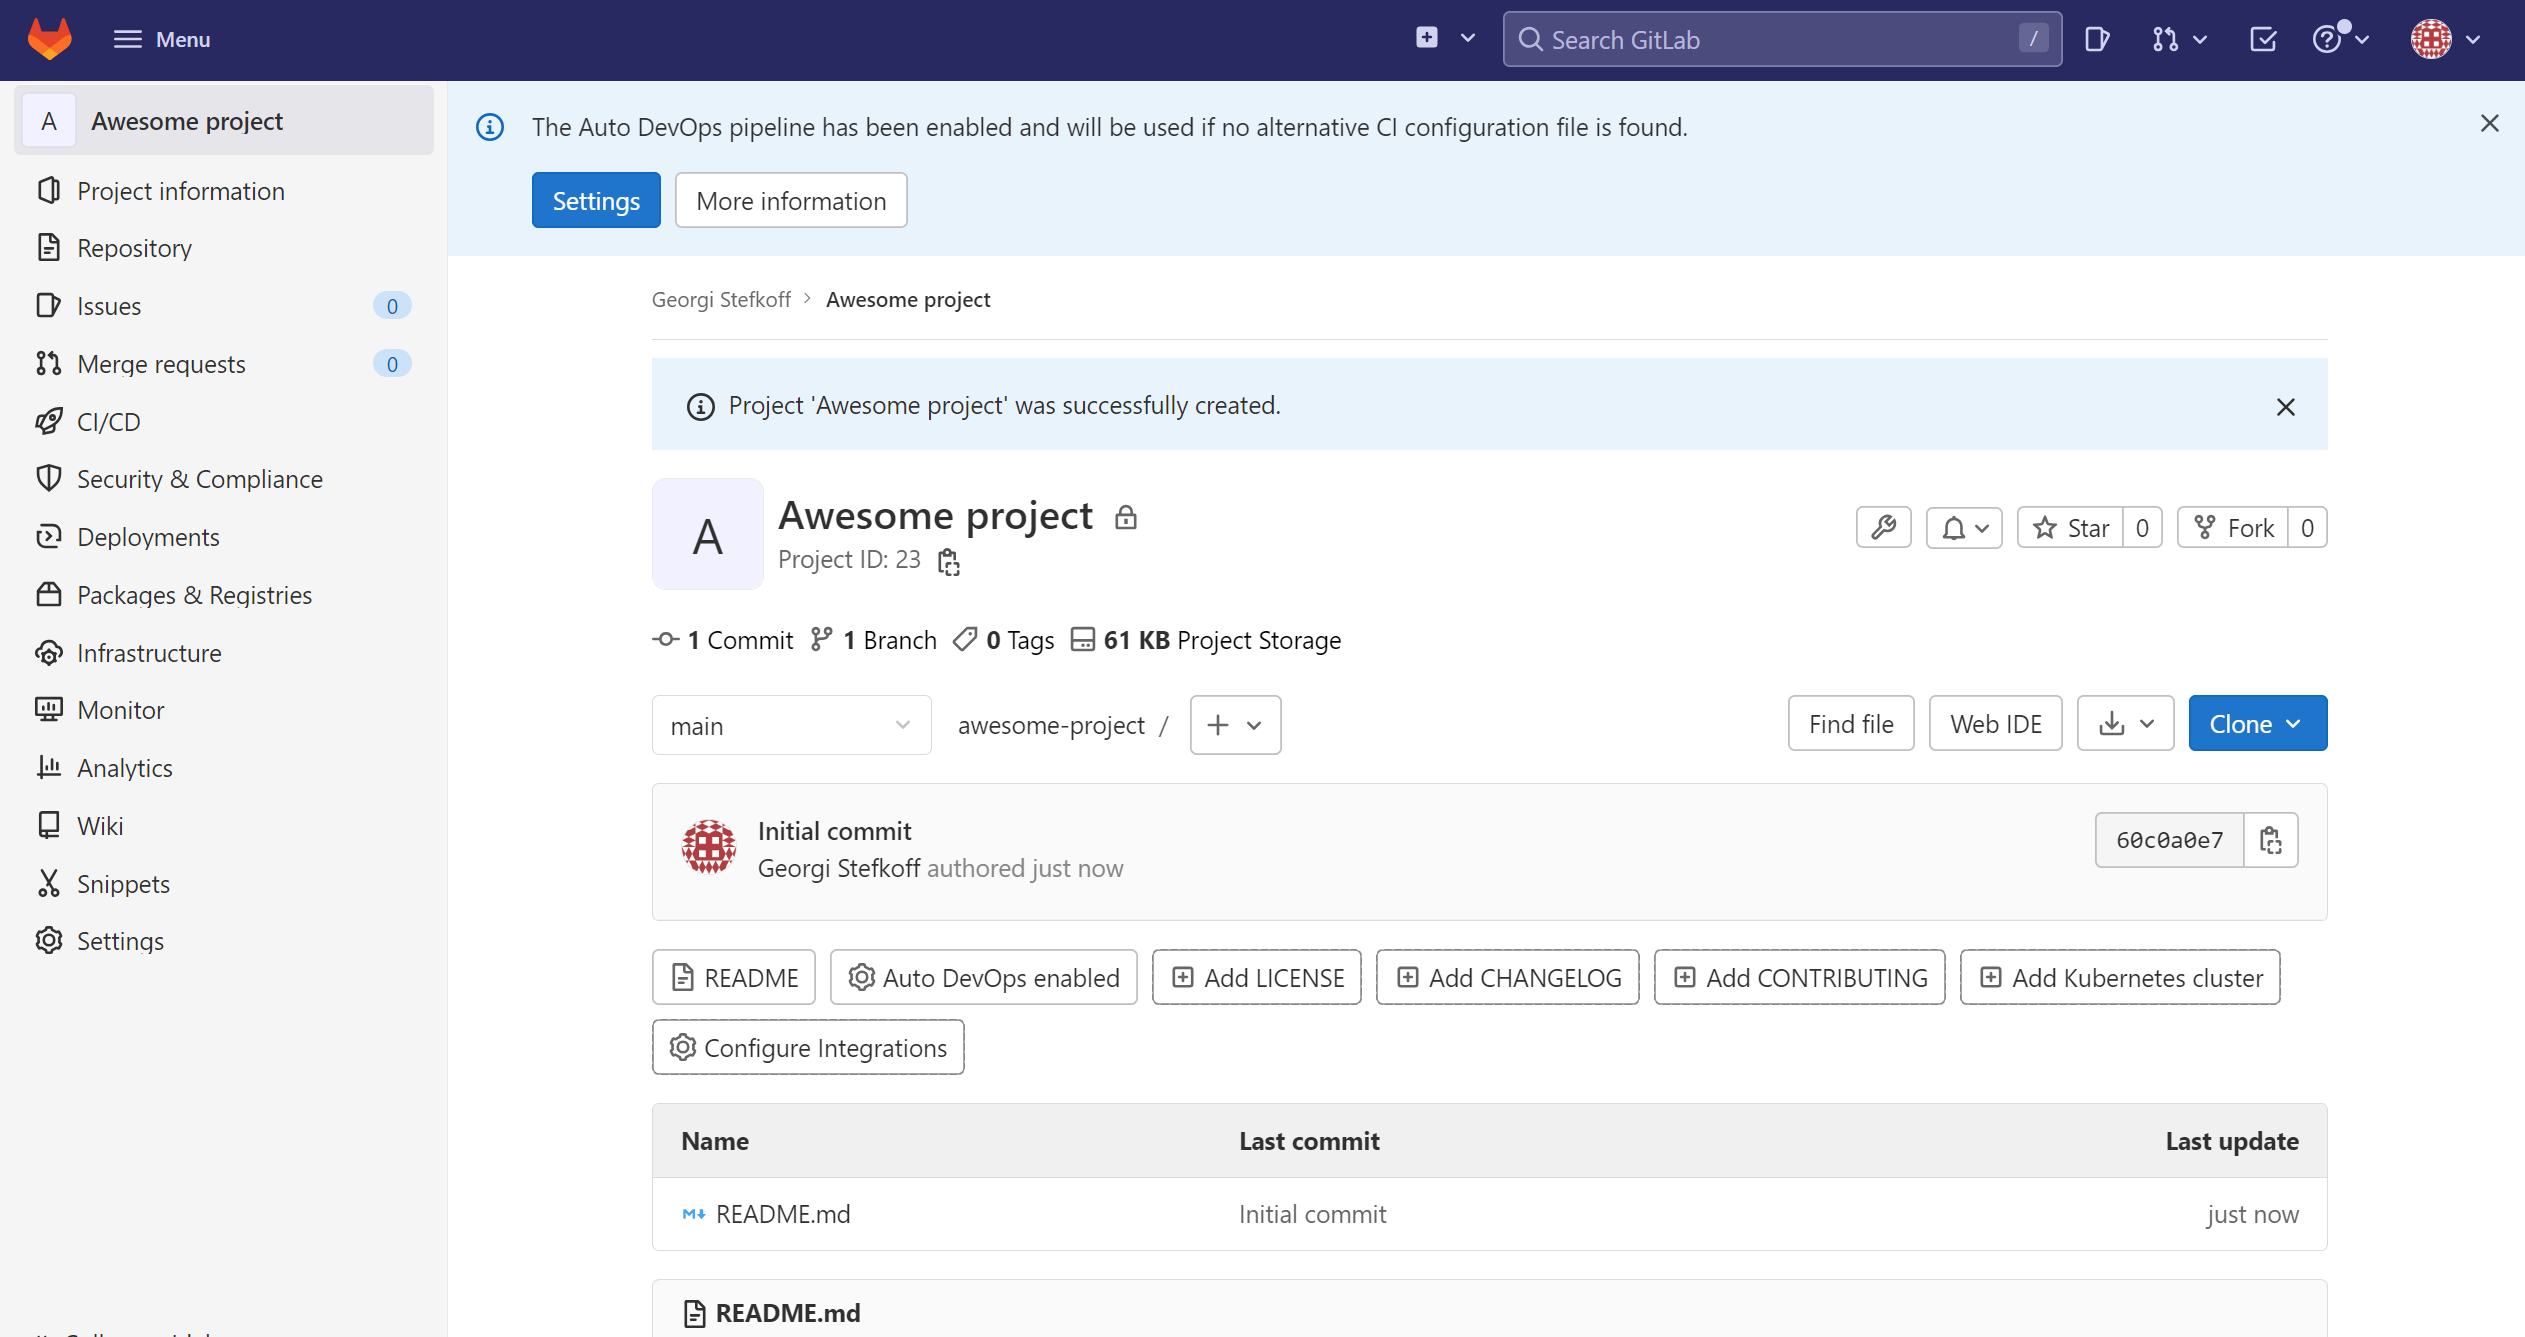Open the notification bell dropdown

point(1964,527)
